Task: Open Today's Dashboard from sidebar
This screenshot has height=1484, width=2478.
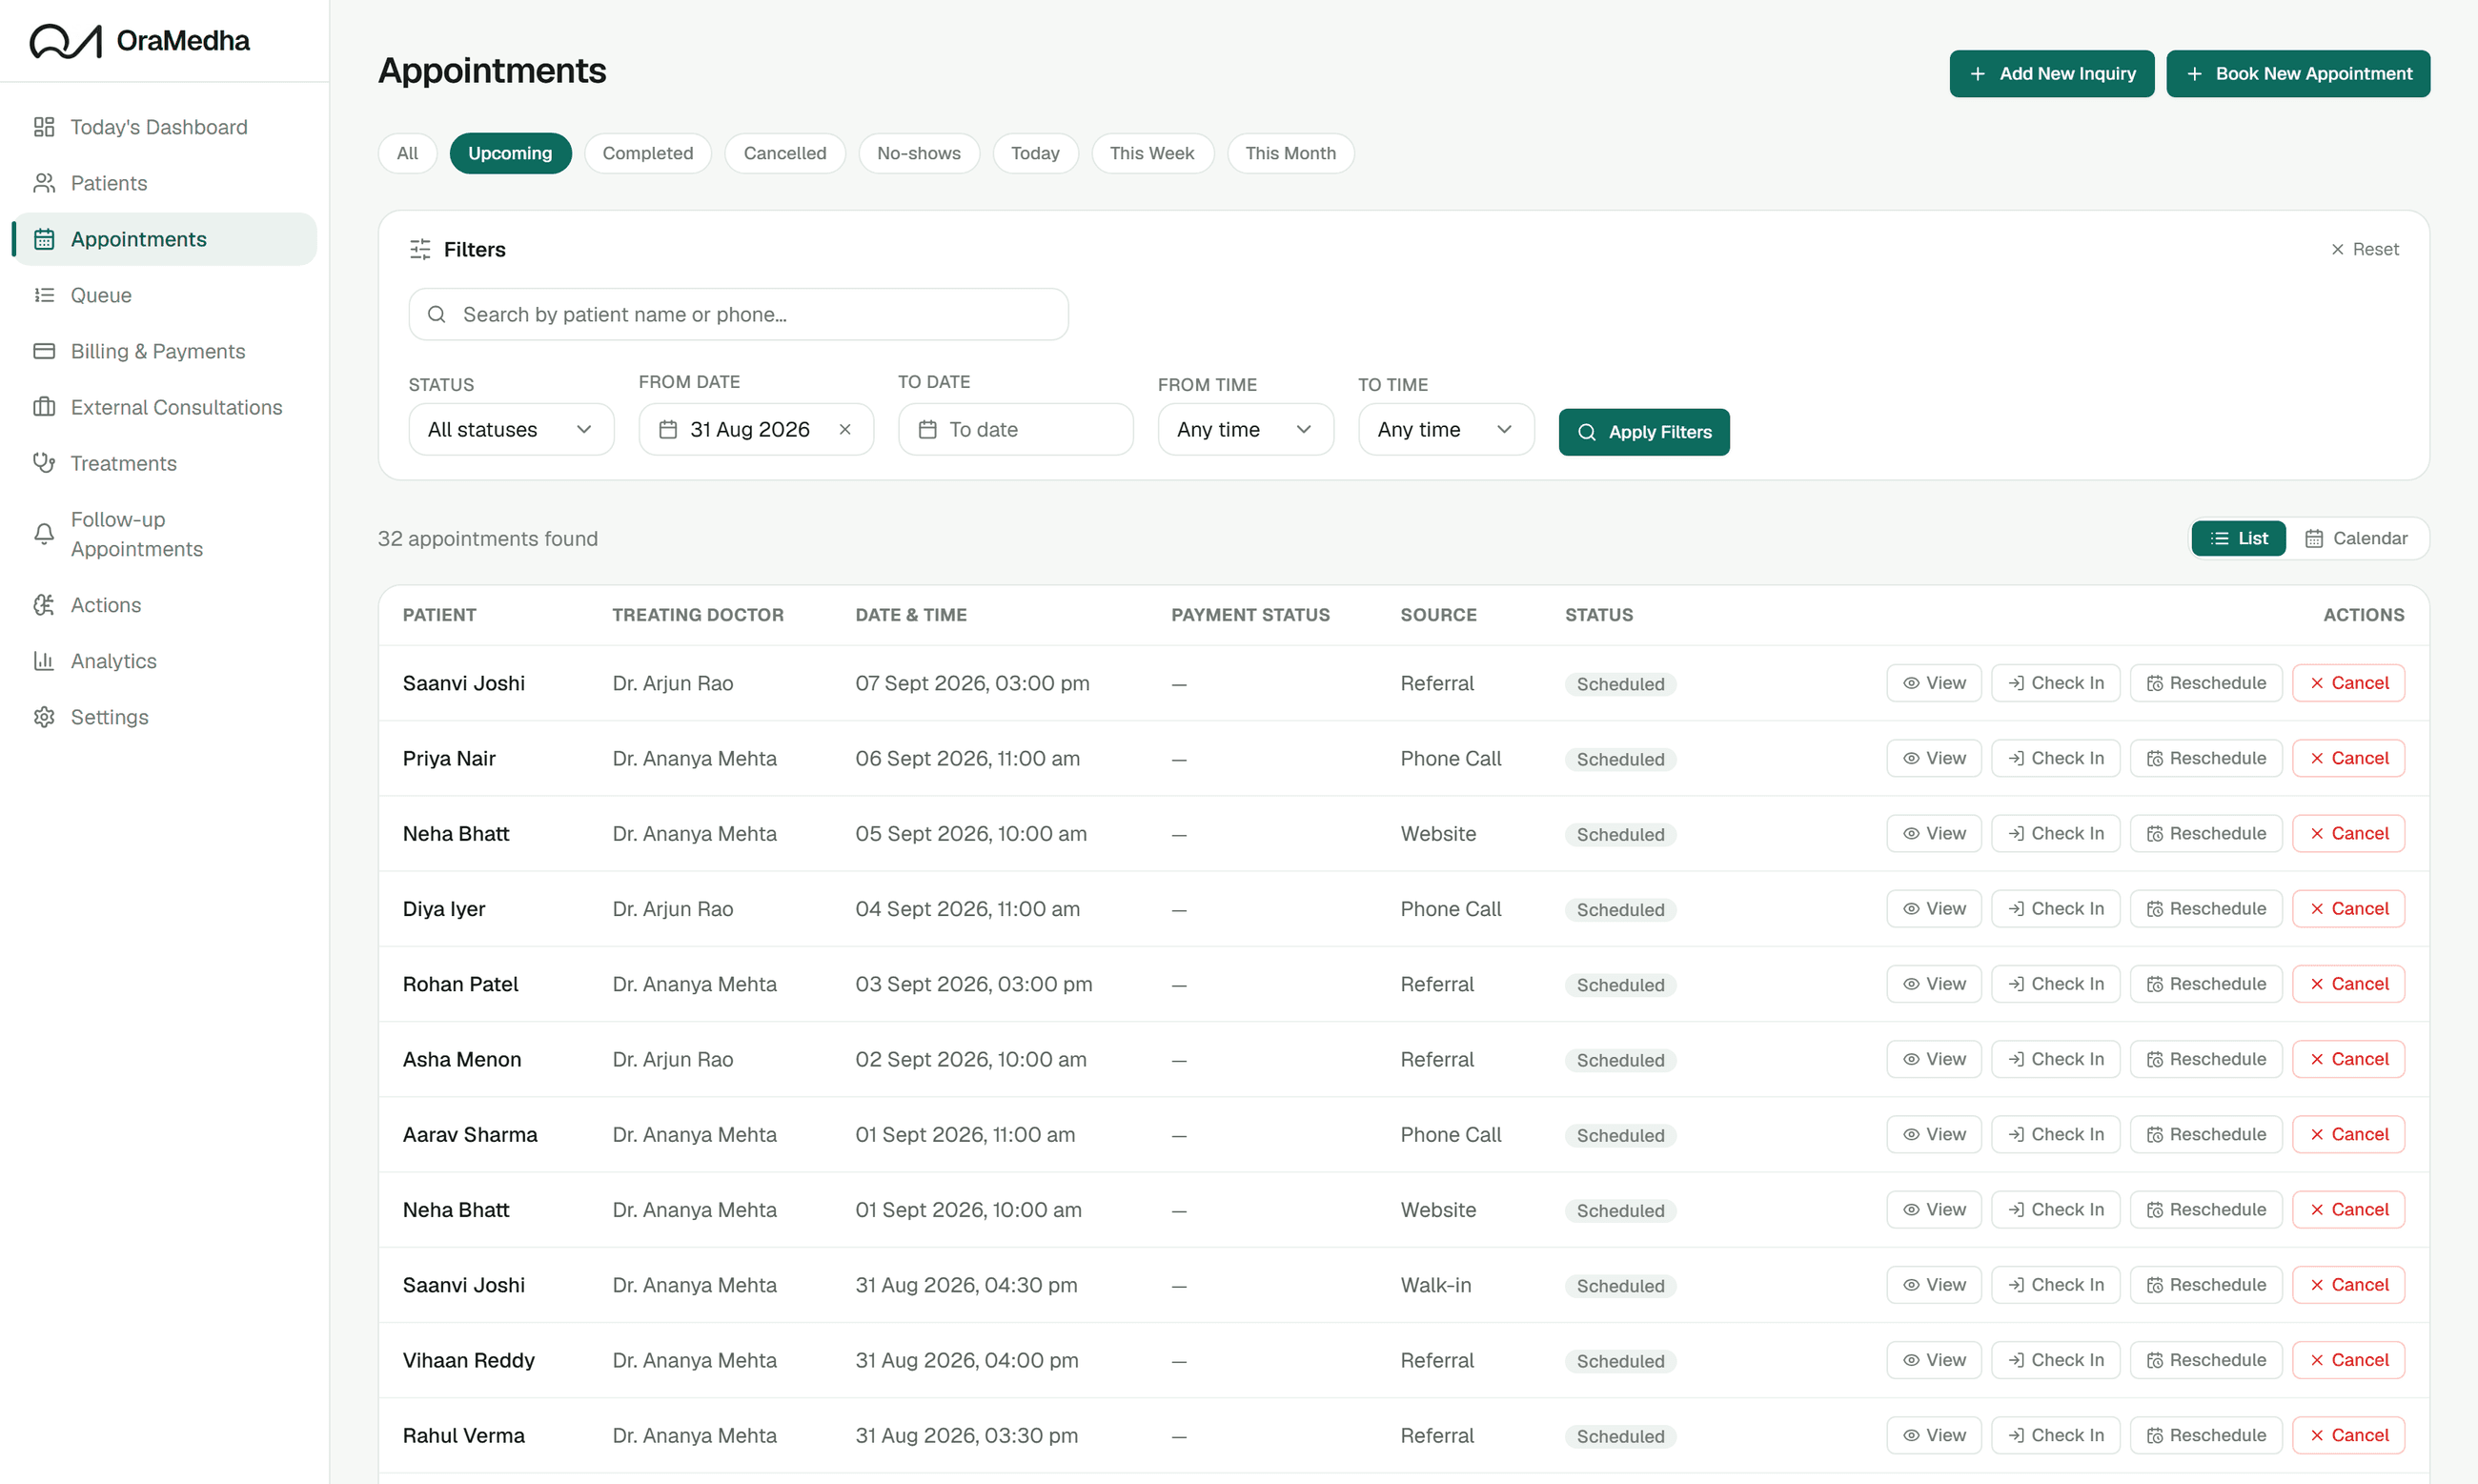Action: point(164,127)
